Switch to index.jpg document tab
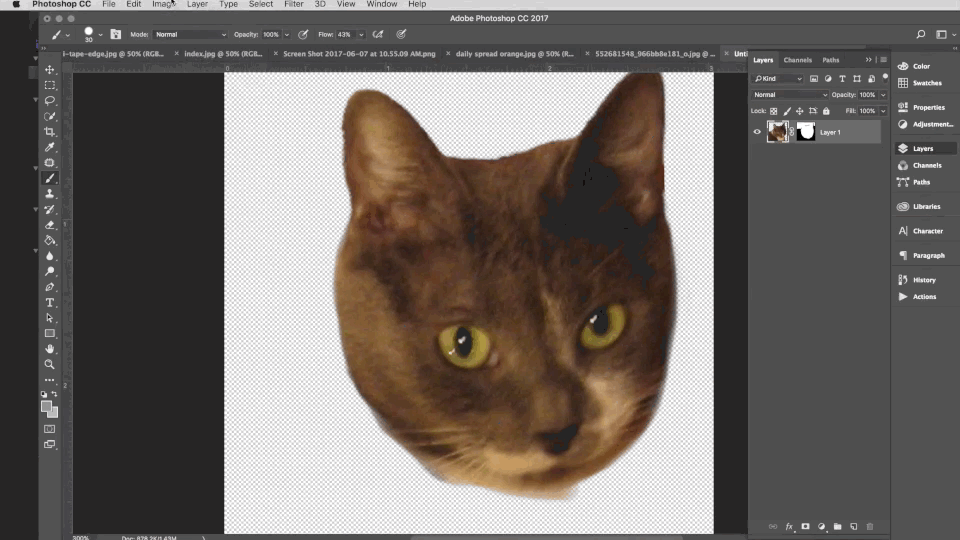The image size is (960, 540). pos(223,54)
